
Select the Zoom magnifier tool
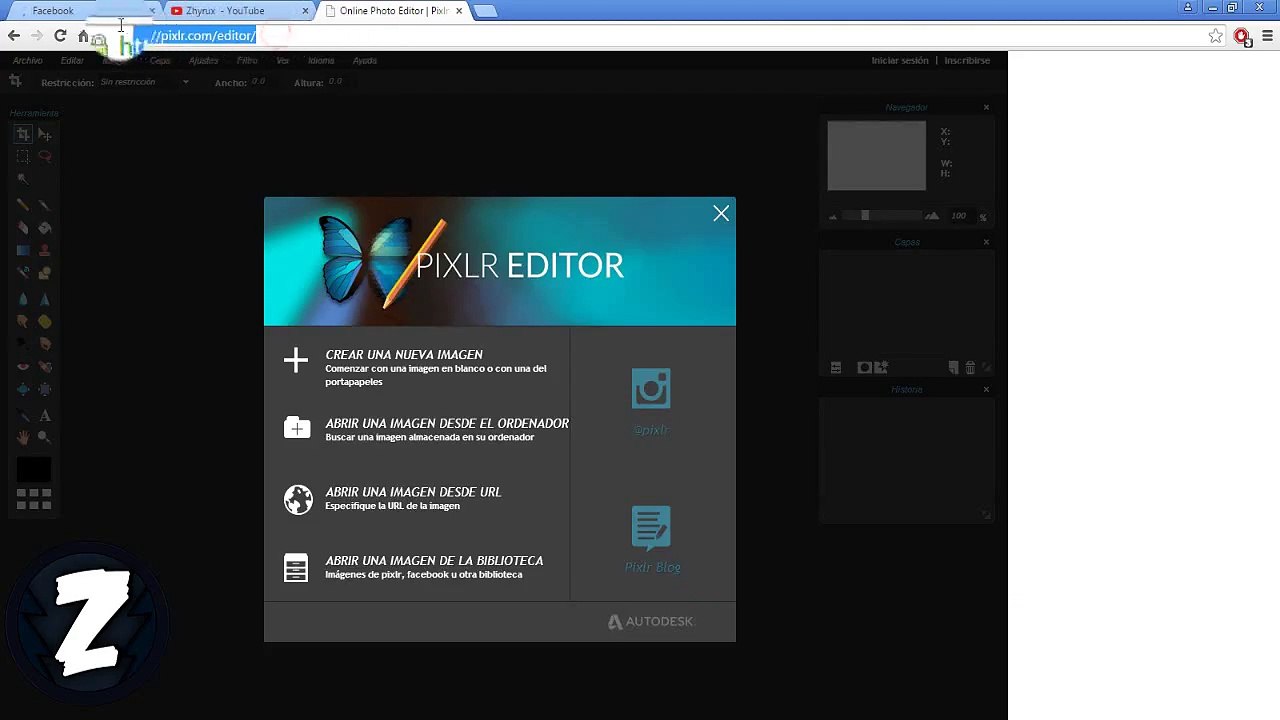[45, 437]
